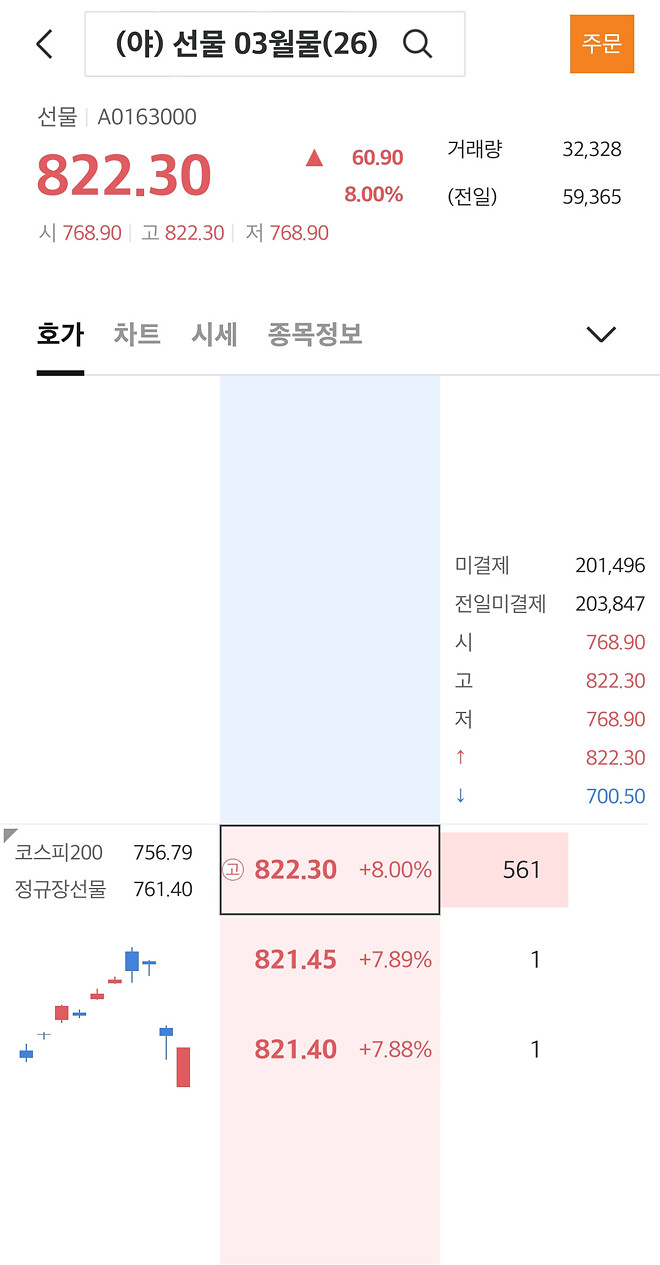The image size is (660, 1265).
Task: Select the 시세 tab
Action: point(214,335)
